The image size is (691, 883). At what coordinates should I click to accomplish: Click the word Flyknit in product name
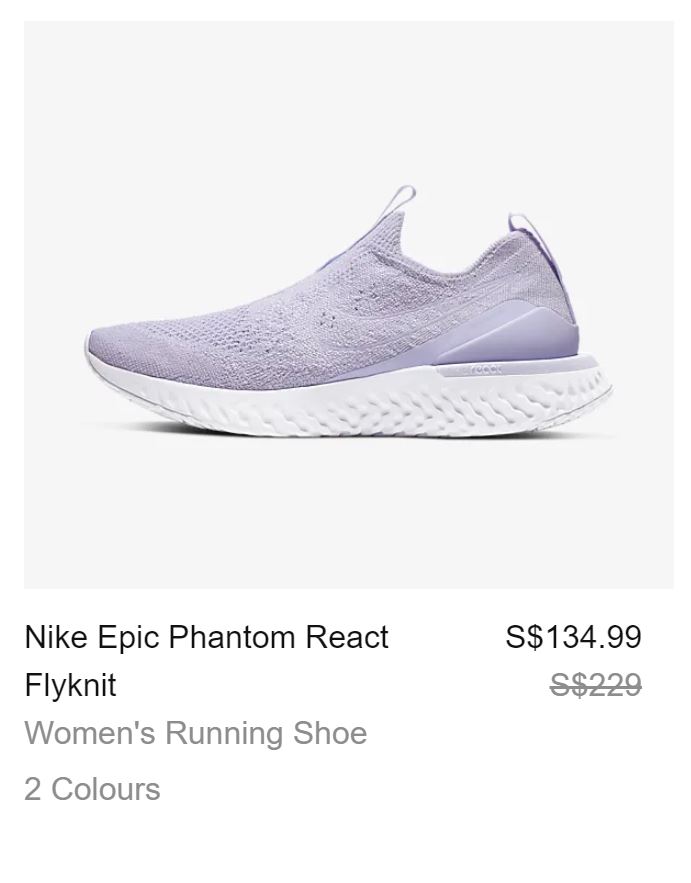70,685
